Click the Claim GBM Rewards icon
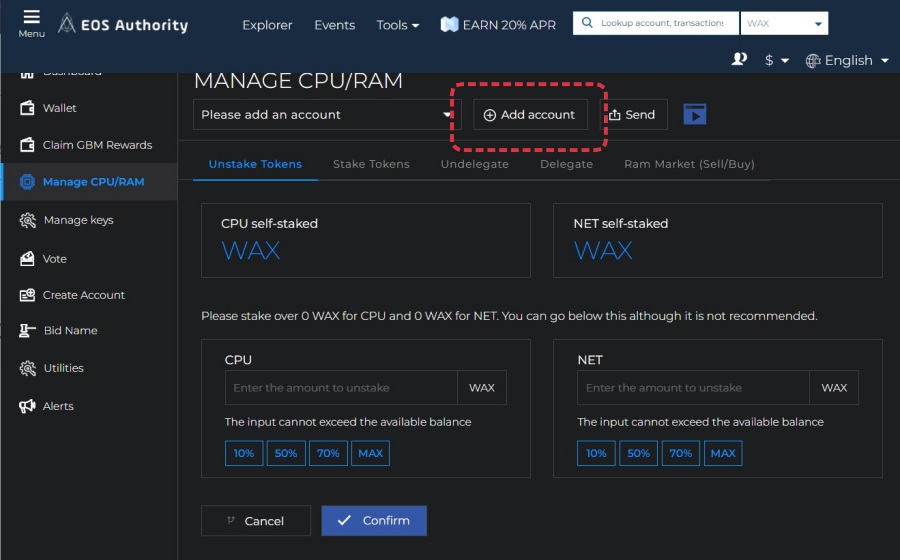The height and width of the screenshot is (560, 900). pos(27,145)
